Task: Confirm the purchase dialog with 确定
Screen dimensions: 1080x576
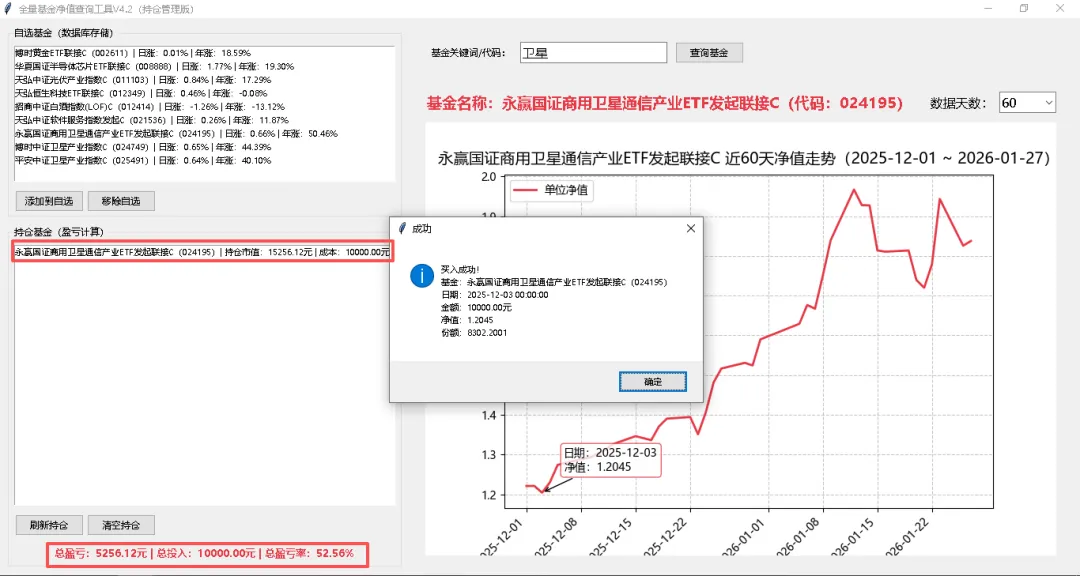Action: (x=652, y=382)
